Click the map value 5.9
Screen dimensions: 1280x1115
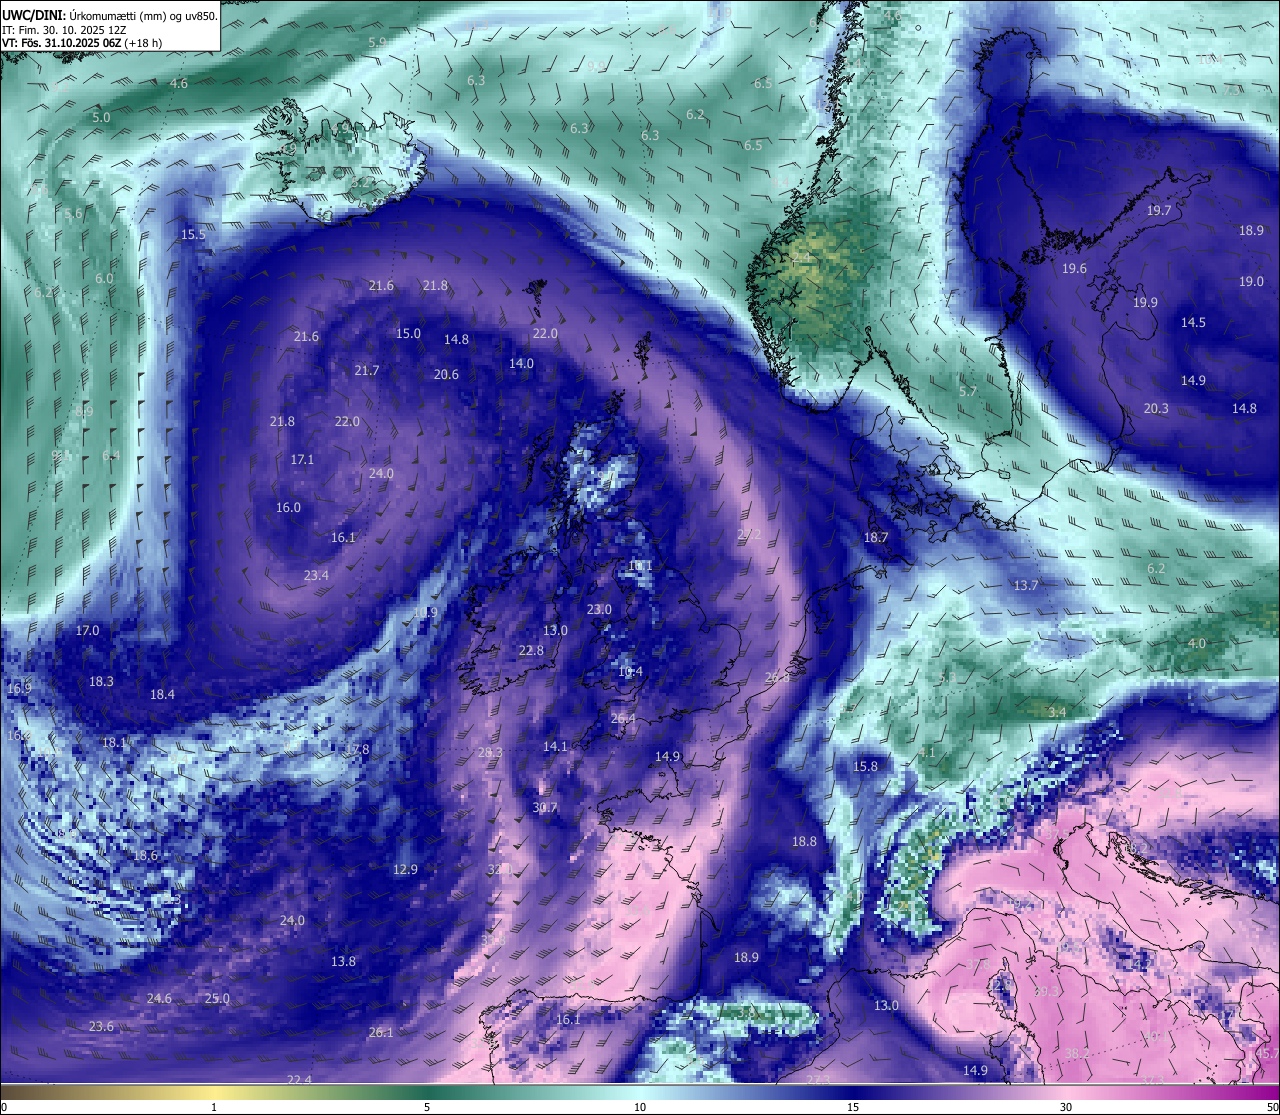tap(377, 42)
